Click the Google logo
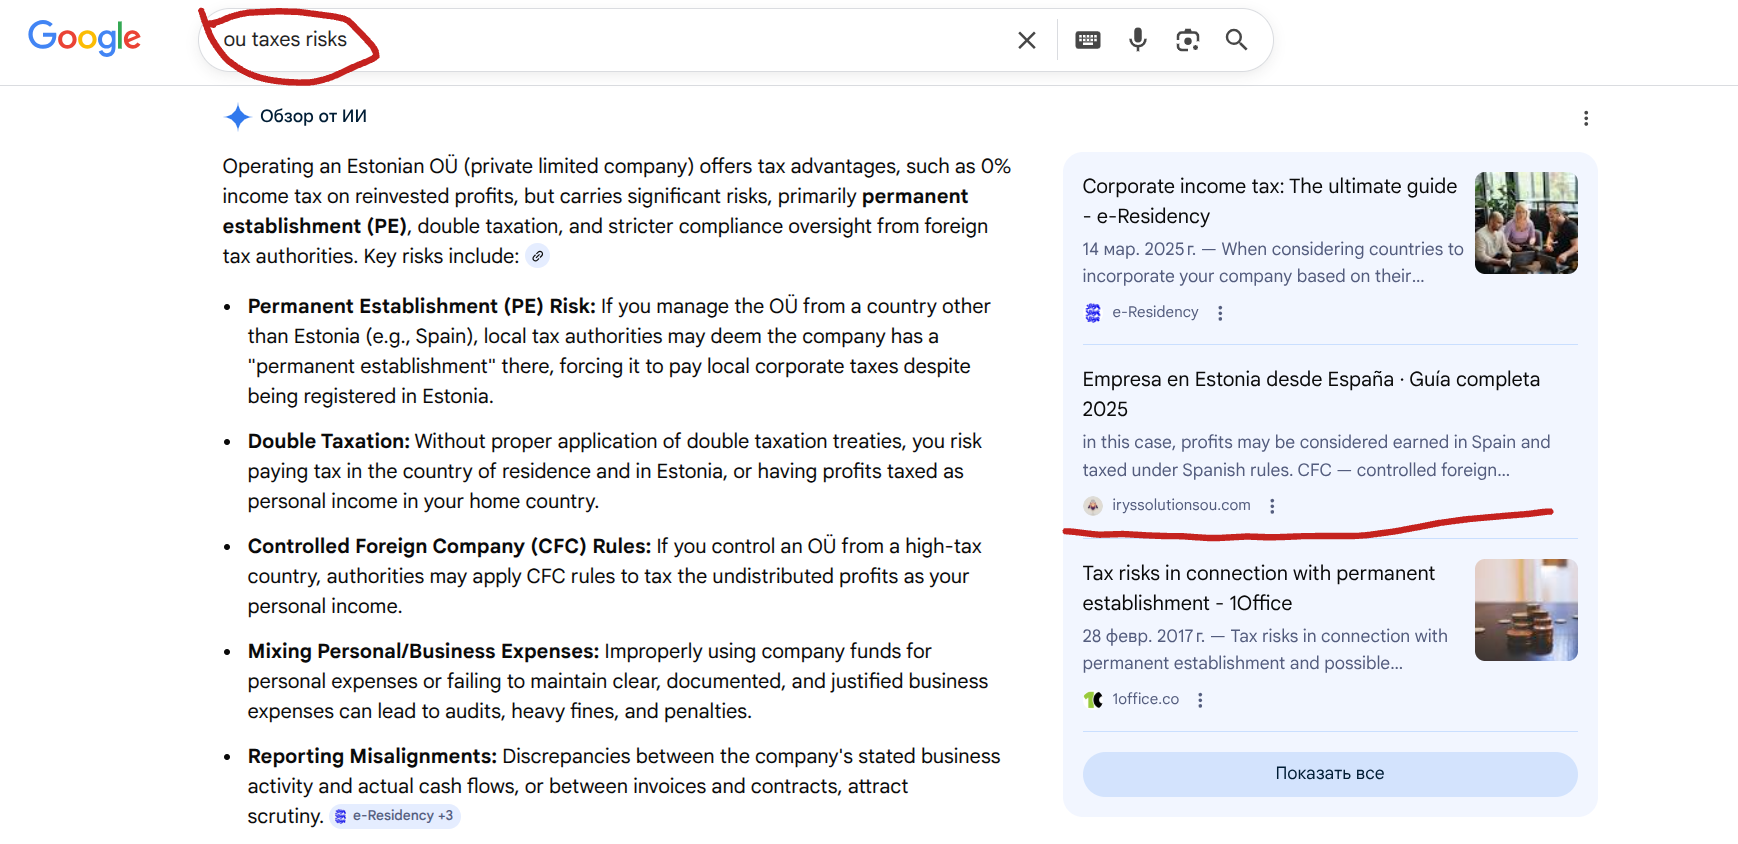The image size is (1738, 844). point(84,38)
